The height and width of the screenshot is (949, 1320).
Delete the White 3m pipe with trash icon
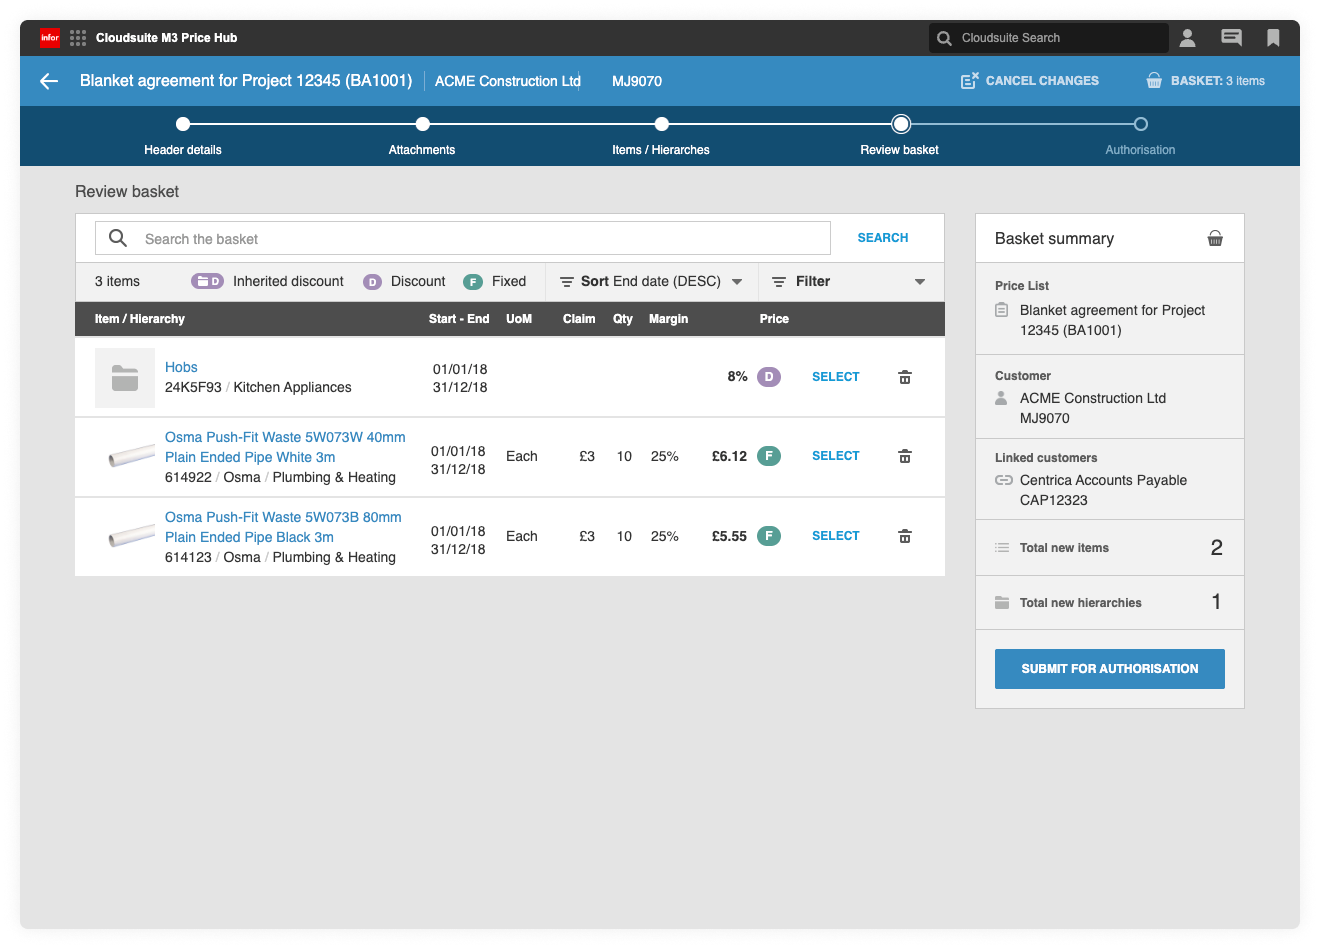[905, 456]
